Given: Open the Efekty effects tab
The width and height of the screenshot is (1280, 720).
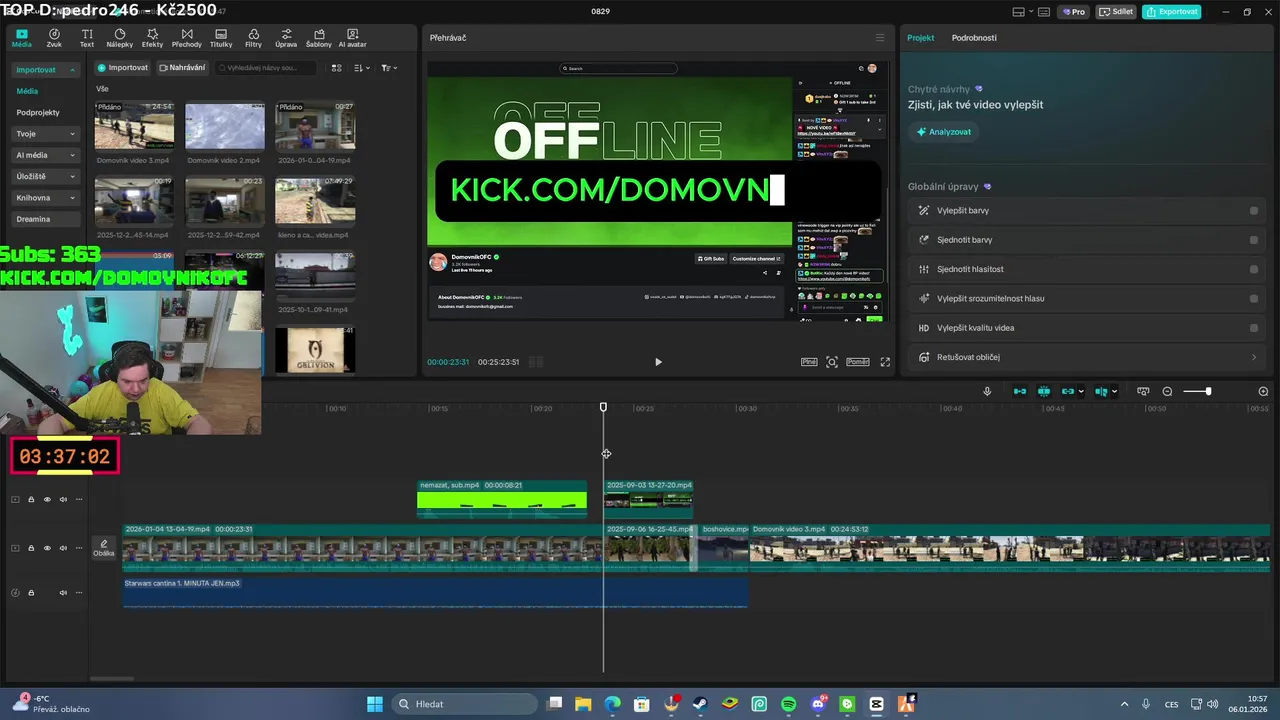Looking at the screenshot, I should [152, 38].
